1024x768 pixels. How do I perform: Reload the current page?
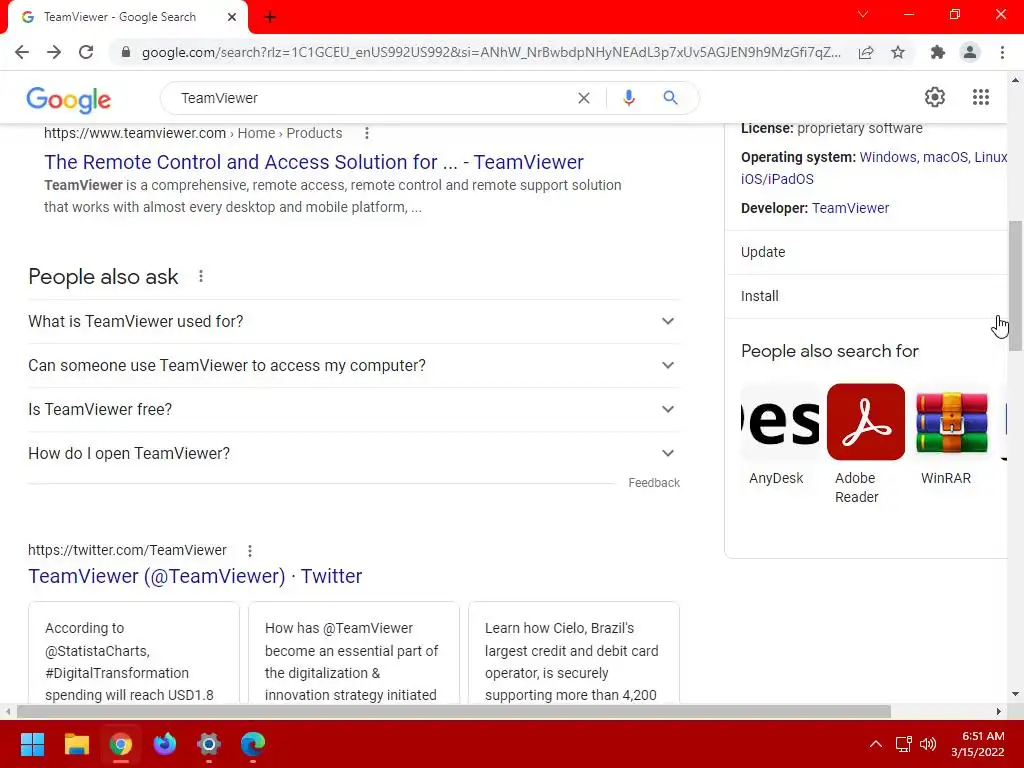click(86, 52)
